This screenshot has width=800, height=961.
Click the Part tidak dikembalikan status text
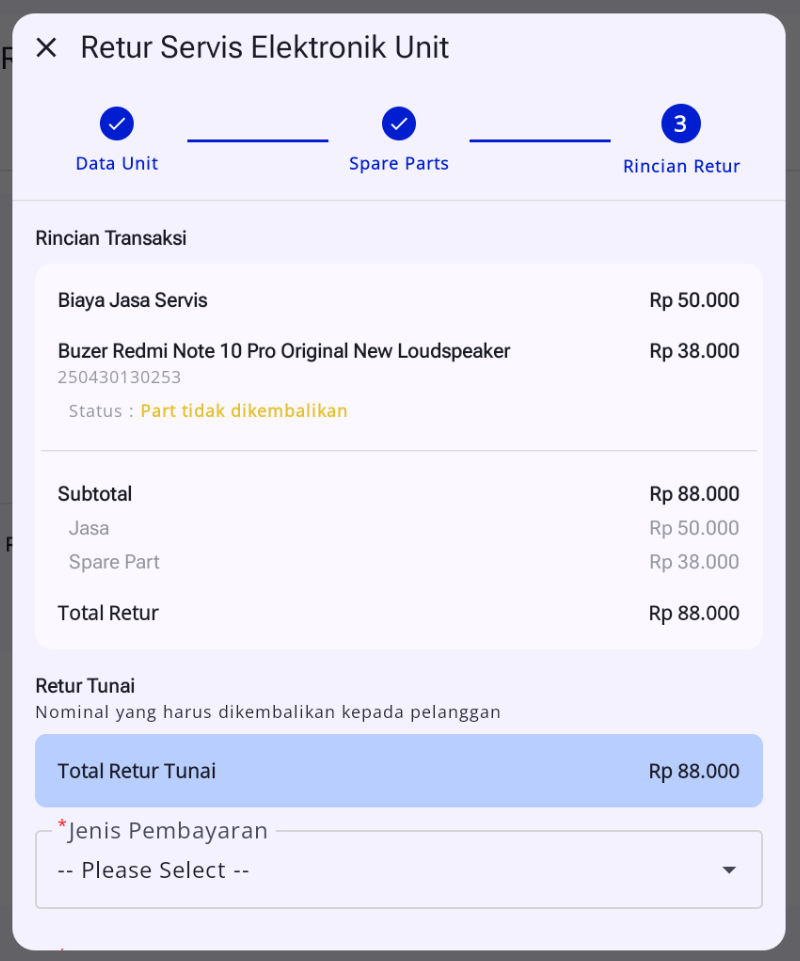click(244, 411)
